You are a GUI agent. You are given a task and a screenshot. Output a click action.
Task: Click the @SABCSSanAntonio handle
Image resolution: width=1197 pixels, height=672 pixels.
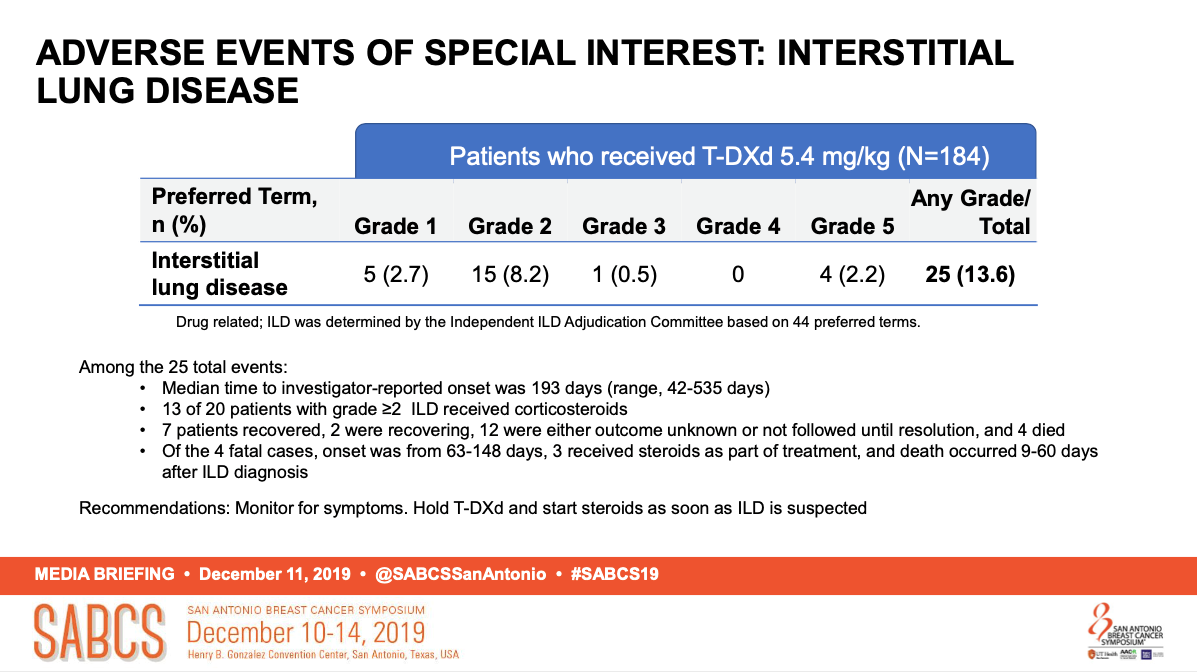(460, 574)
